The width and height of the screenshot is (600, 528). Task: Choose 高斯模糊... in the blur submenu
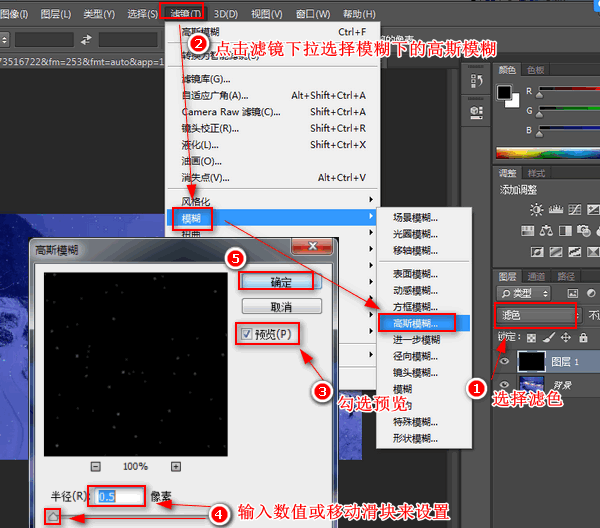(424, 323)
